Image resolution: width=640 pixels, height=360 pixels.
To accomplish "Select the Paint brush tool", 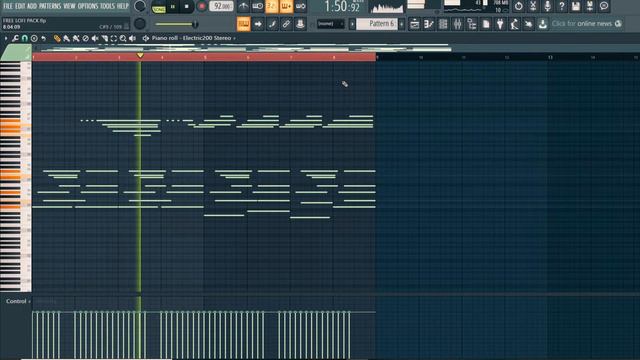I will [x=67, y=38].
